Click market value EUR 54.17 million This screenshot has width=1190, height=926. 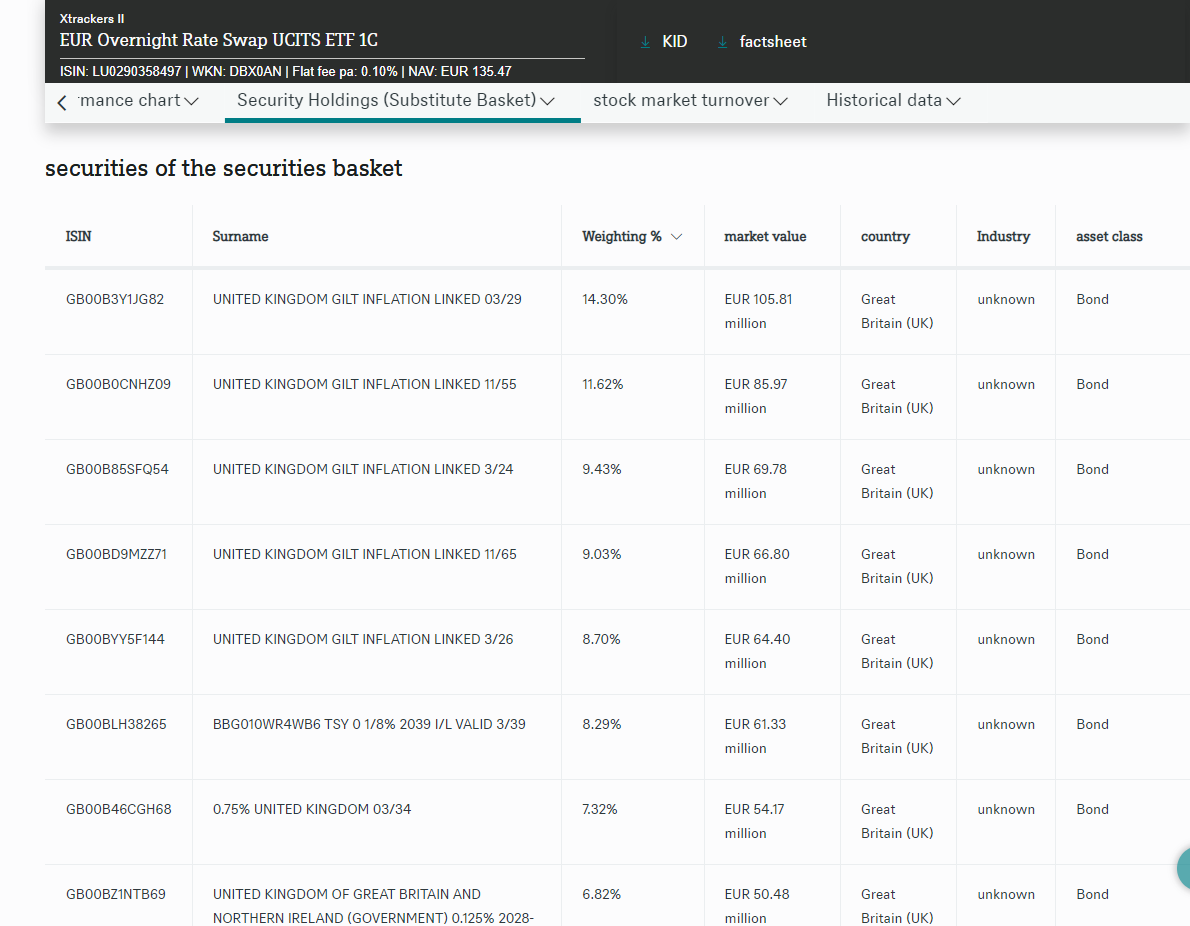click(754, 821)
